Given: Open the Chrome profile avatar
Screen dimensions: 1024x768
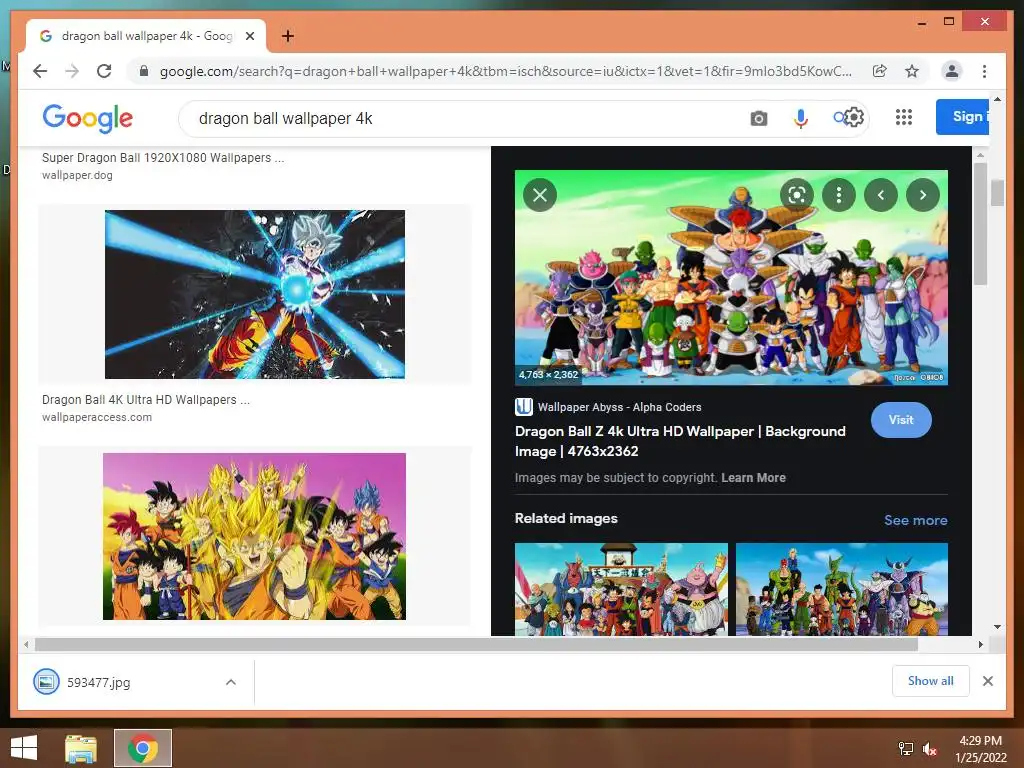Looking at the screenshot, I should [x=952, y=71].
